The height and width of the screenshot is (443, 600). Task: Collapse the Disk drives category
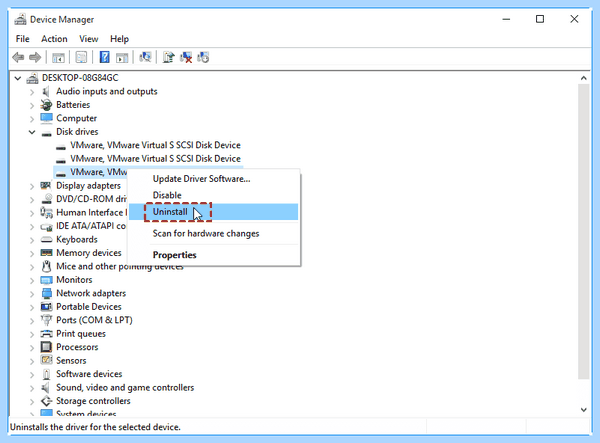coord(32,132)
